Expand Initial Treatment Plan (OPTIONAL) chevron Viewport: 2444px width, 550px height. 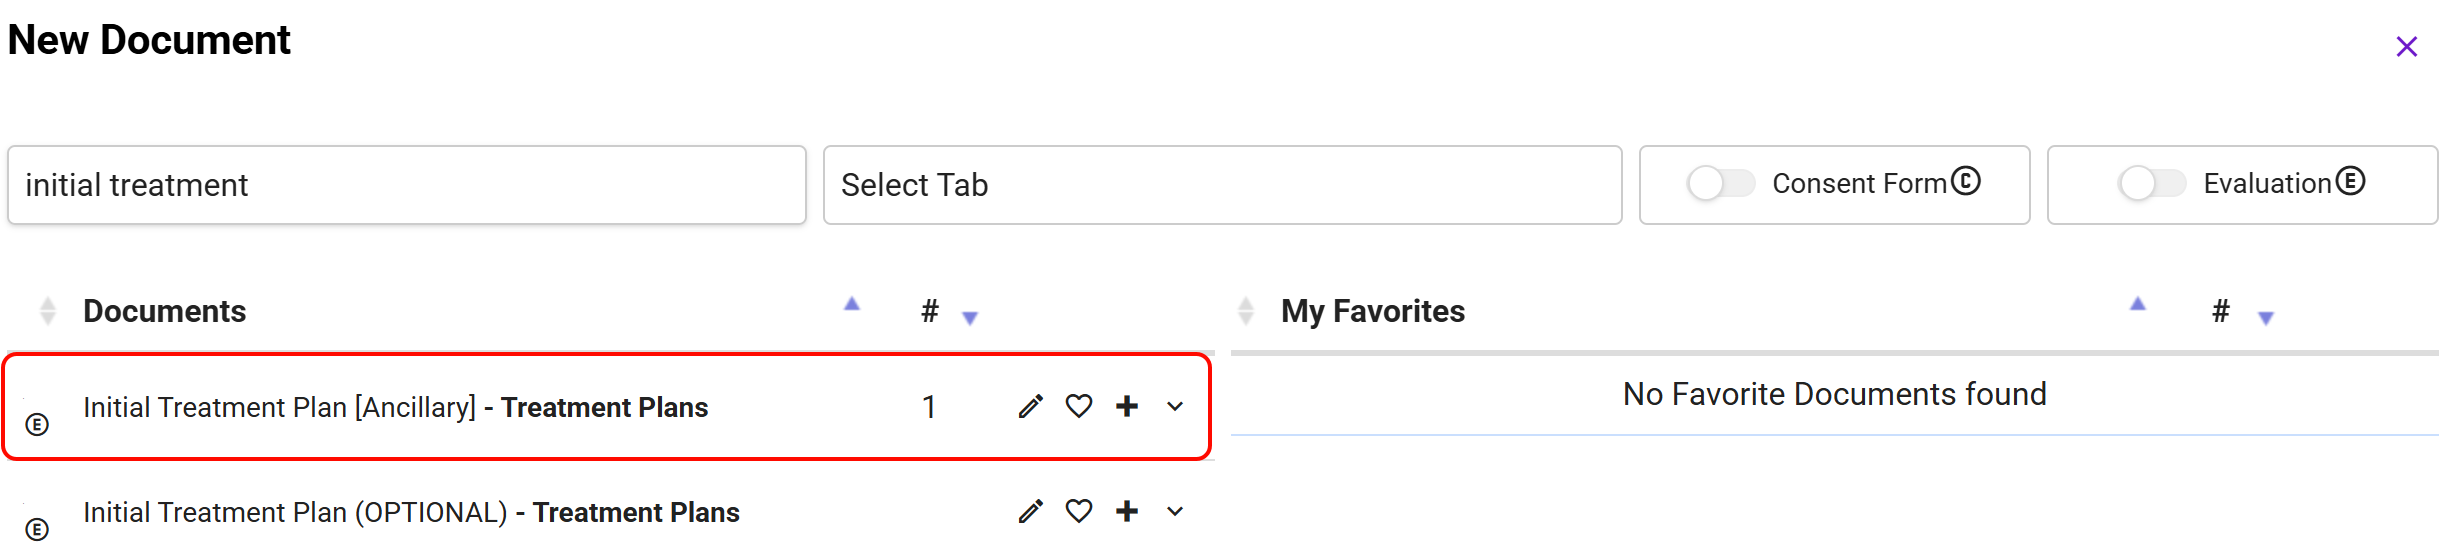click(1175, 511)
